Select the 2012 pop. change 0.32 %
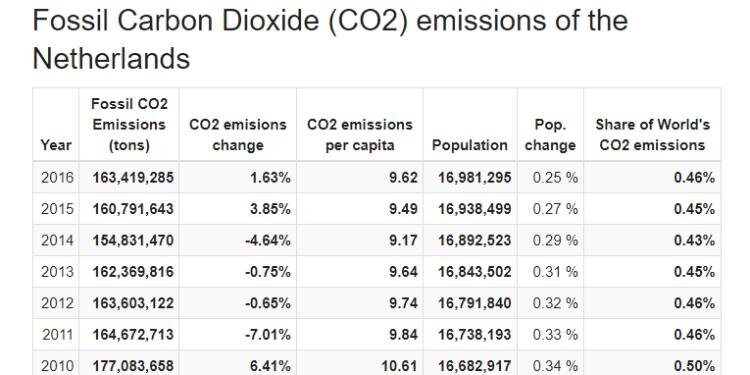Viewport: 750px width, 375px height. 555,303
